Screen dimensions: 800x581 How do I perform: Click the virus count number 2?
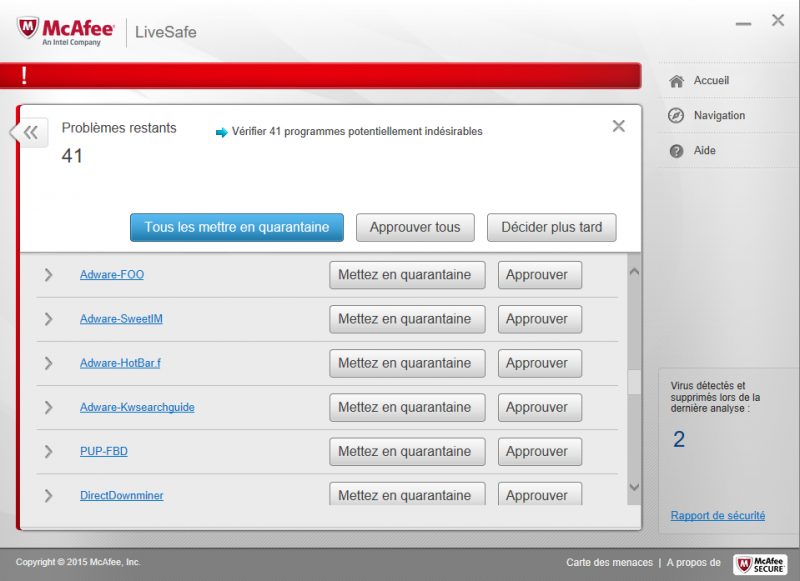pos(679,440)
